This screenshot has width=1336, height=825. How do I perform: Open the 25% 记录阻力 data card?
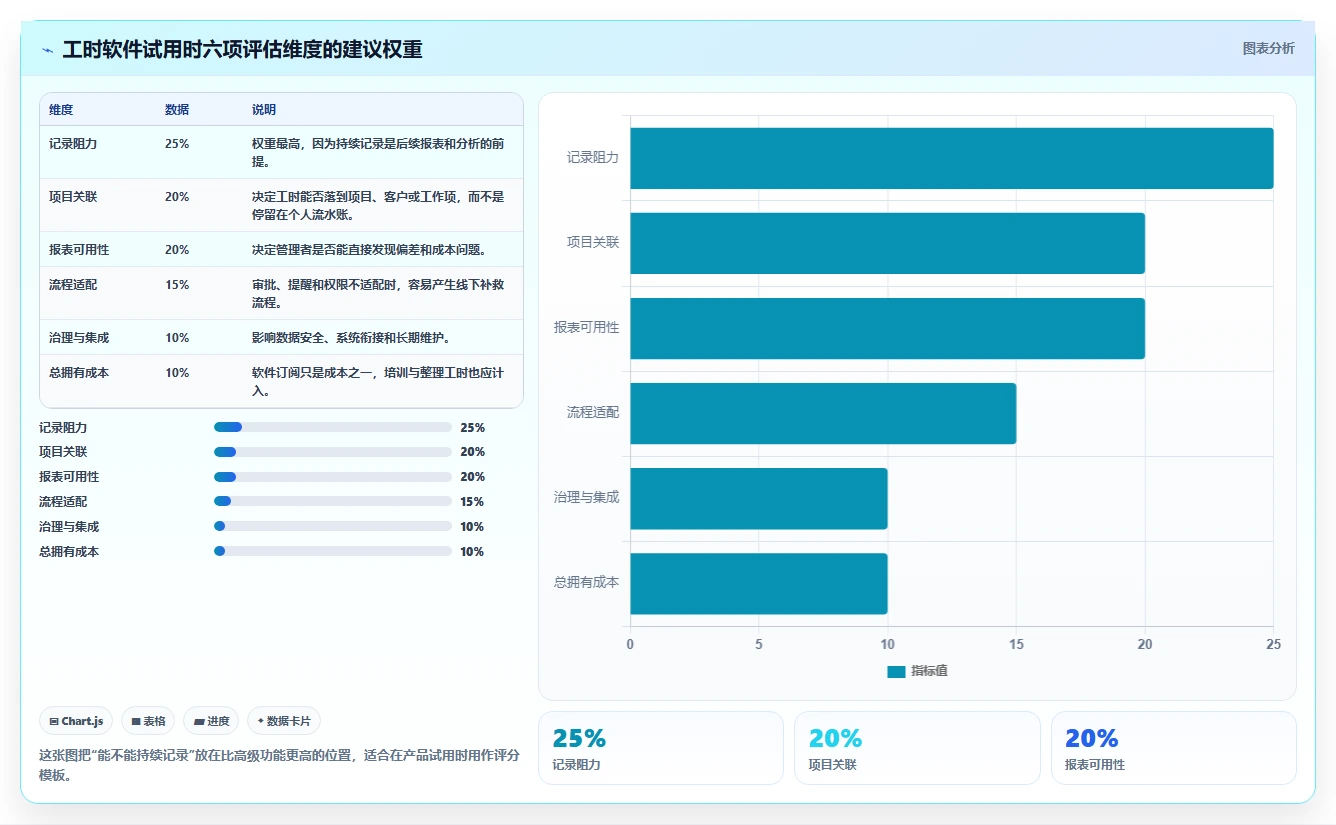pyautogui.click(x=661, y=748)
